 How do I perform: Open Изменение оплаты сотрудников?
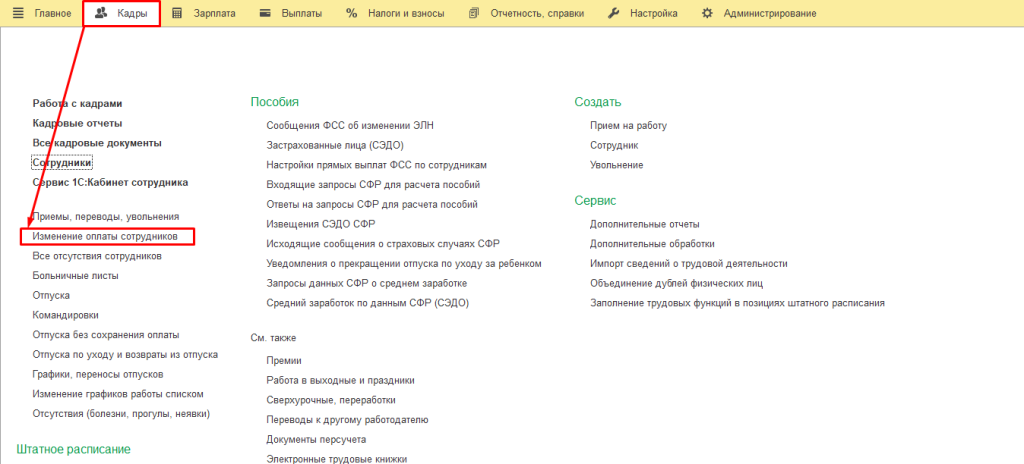pyautogui.click(x=105, y=236)
